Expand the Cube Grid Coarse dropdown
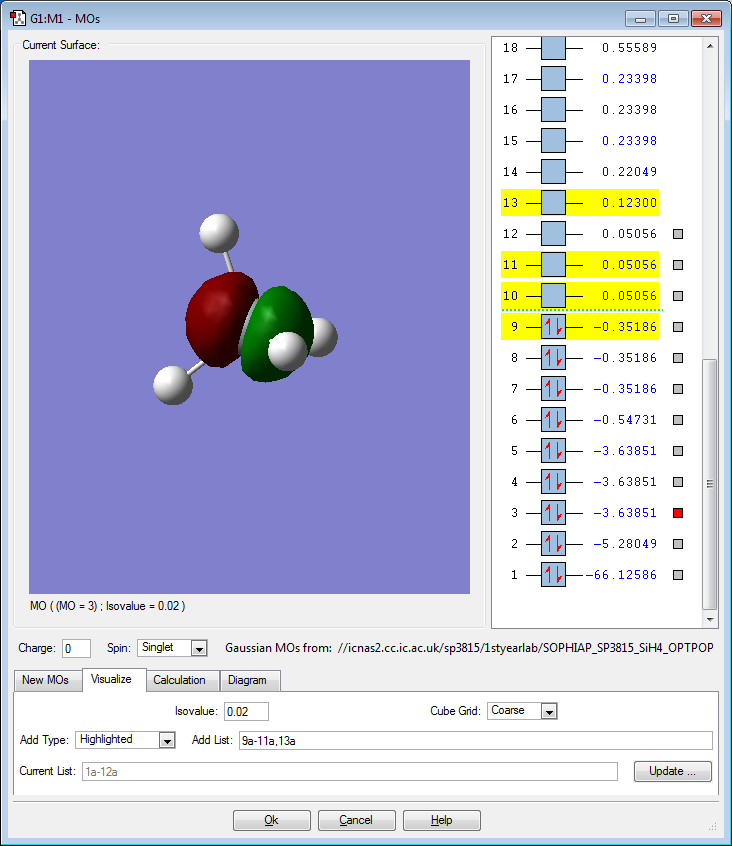The image size is (732, 846). 548,711
